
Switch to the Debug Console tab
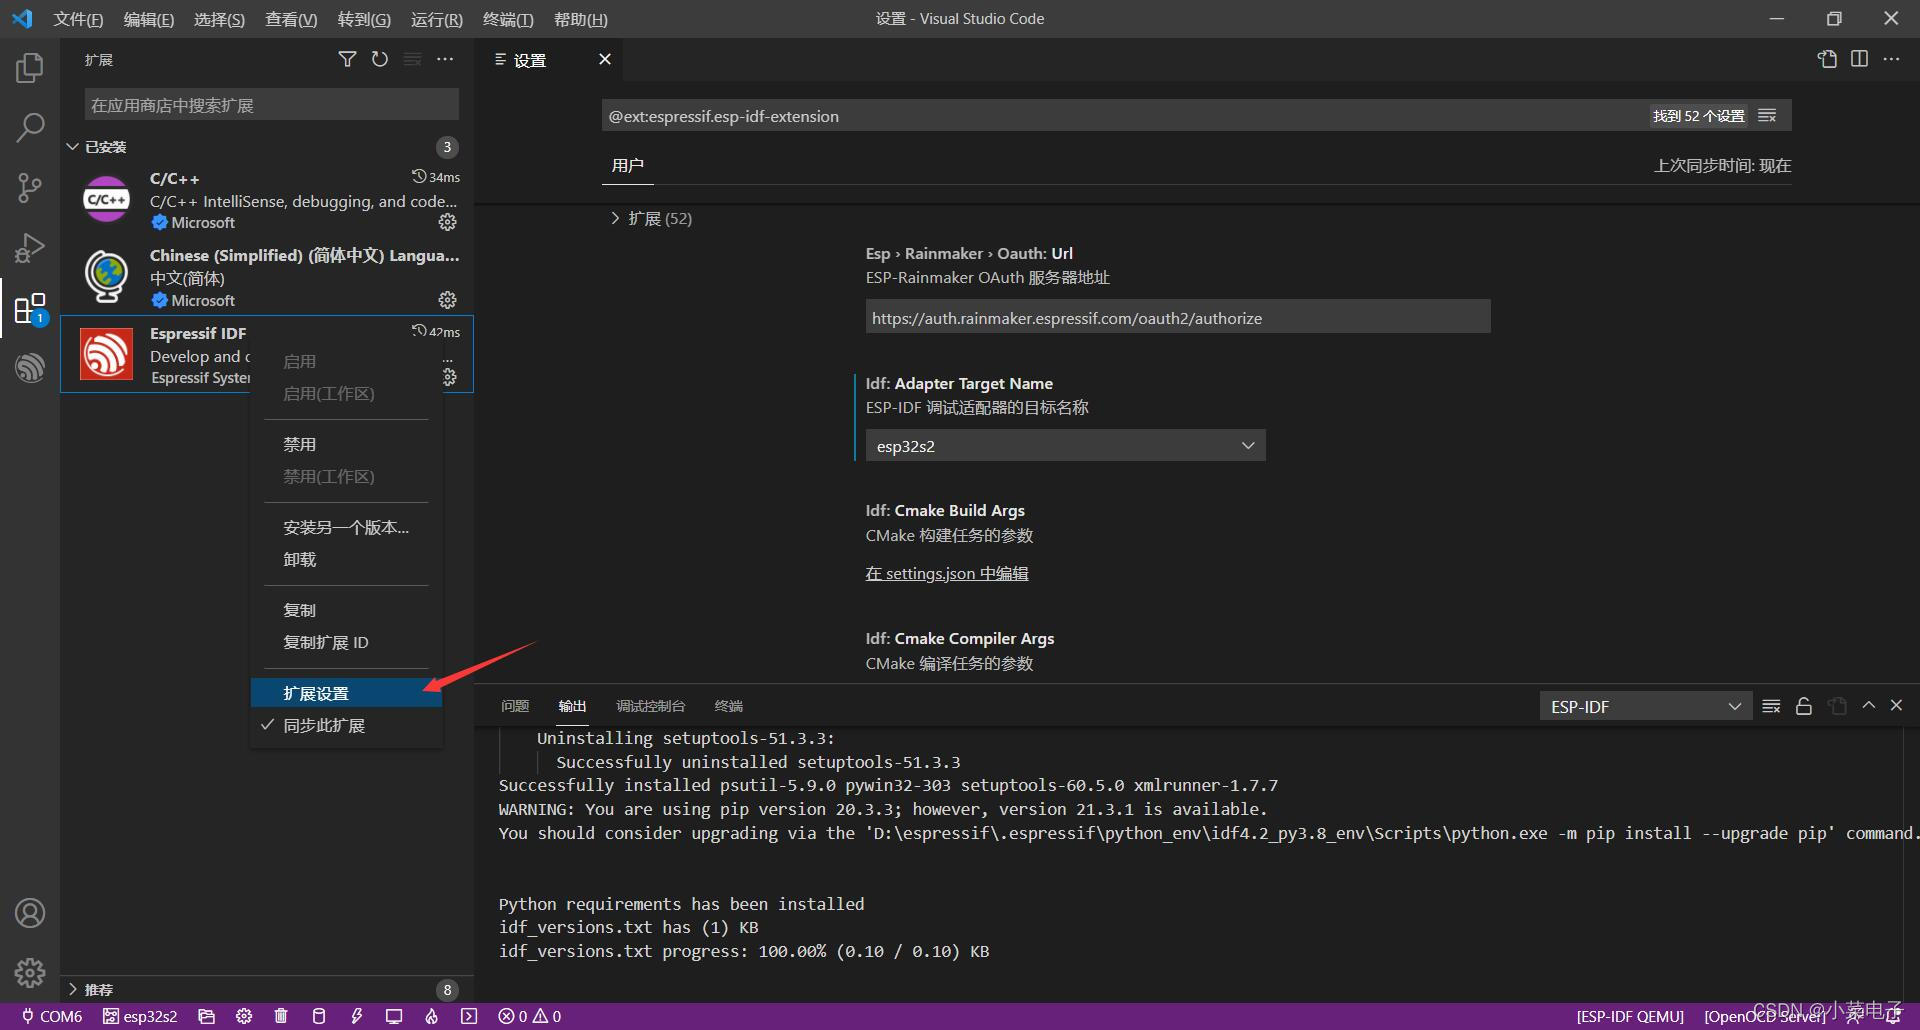pyautogui.click(x=650, y=706)
